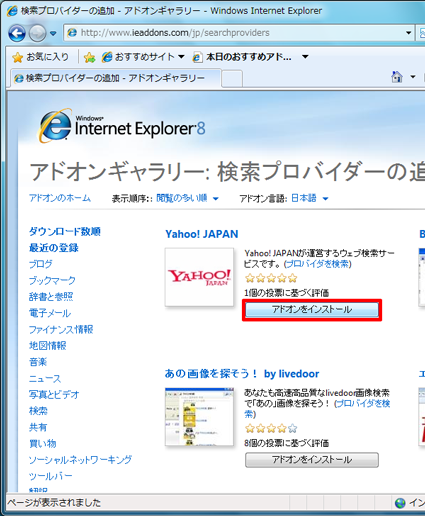Open the 買い物 category
The height and width of the screenshot is (516, 425).
(x=43, y=444)
